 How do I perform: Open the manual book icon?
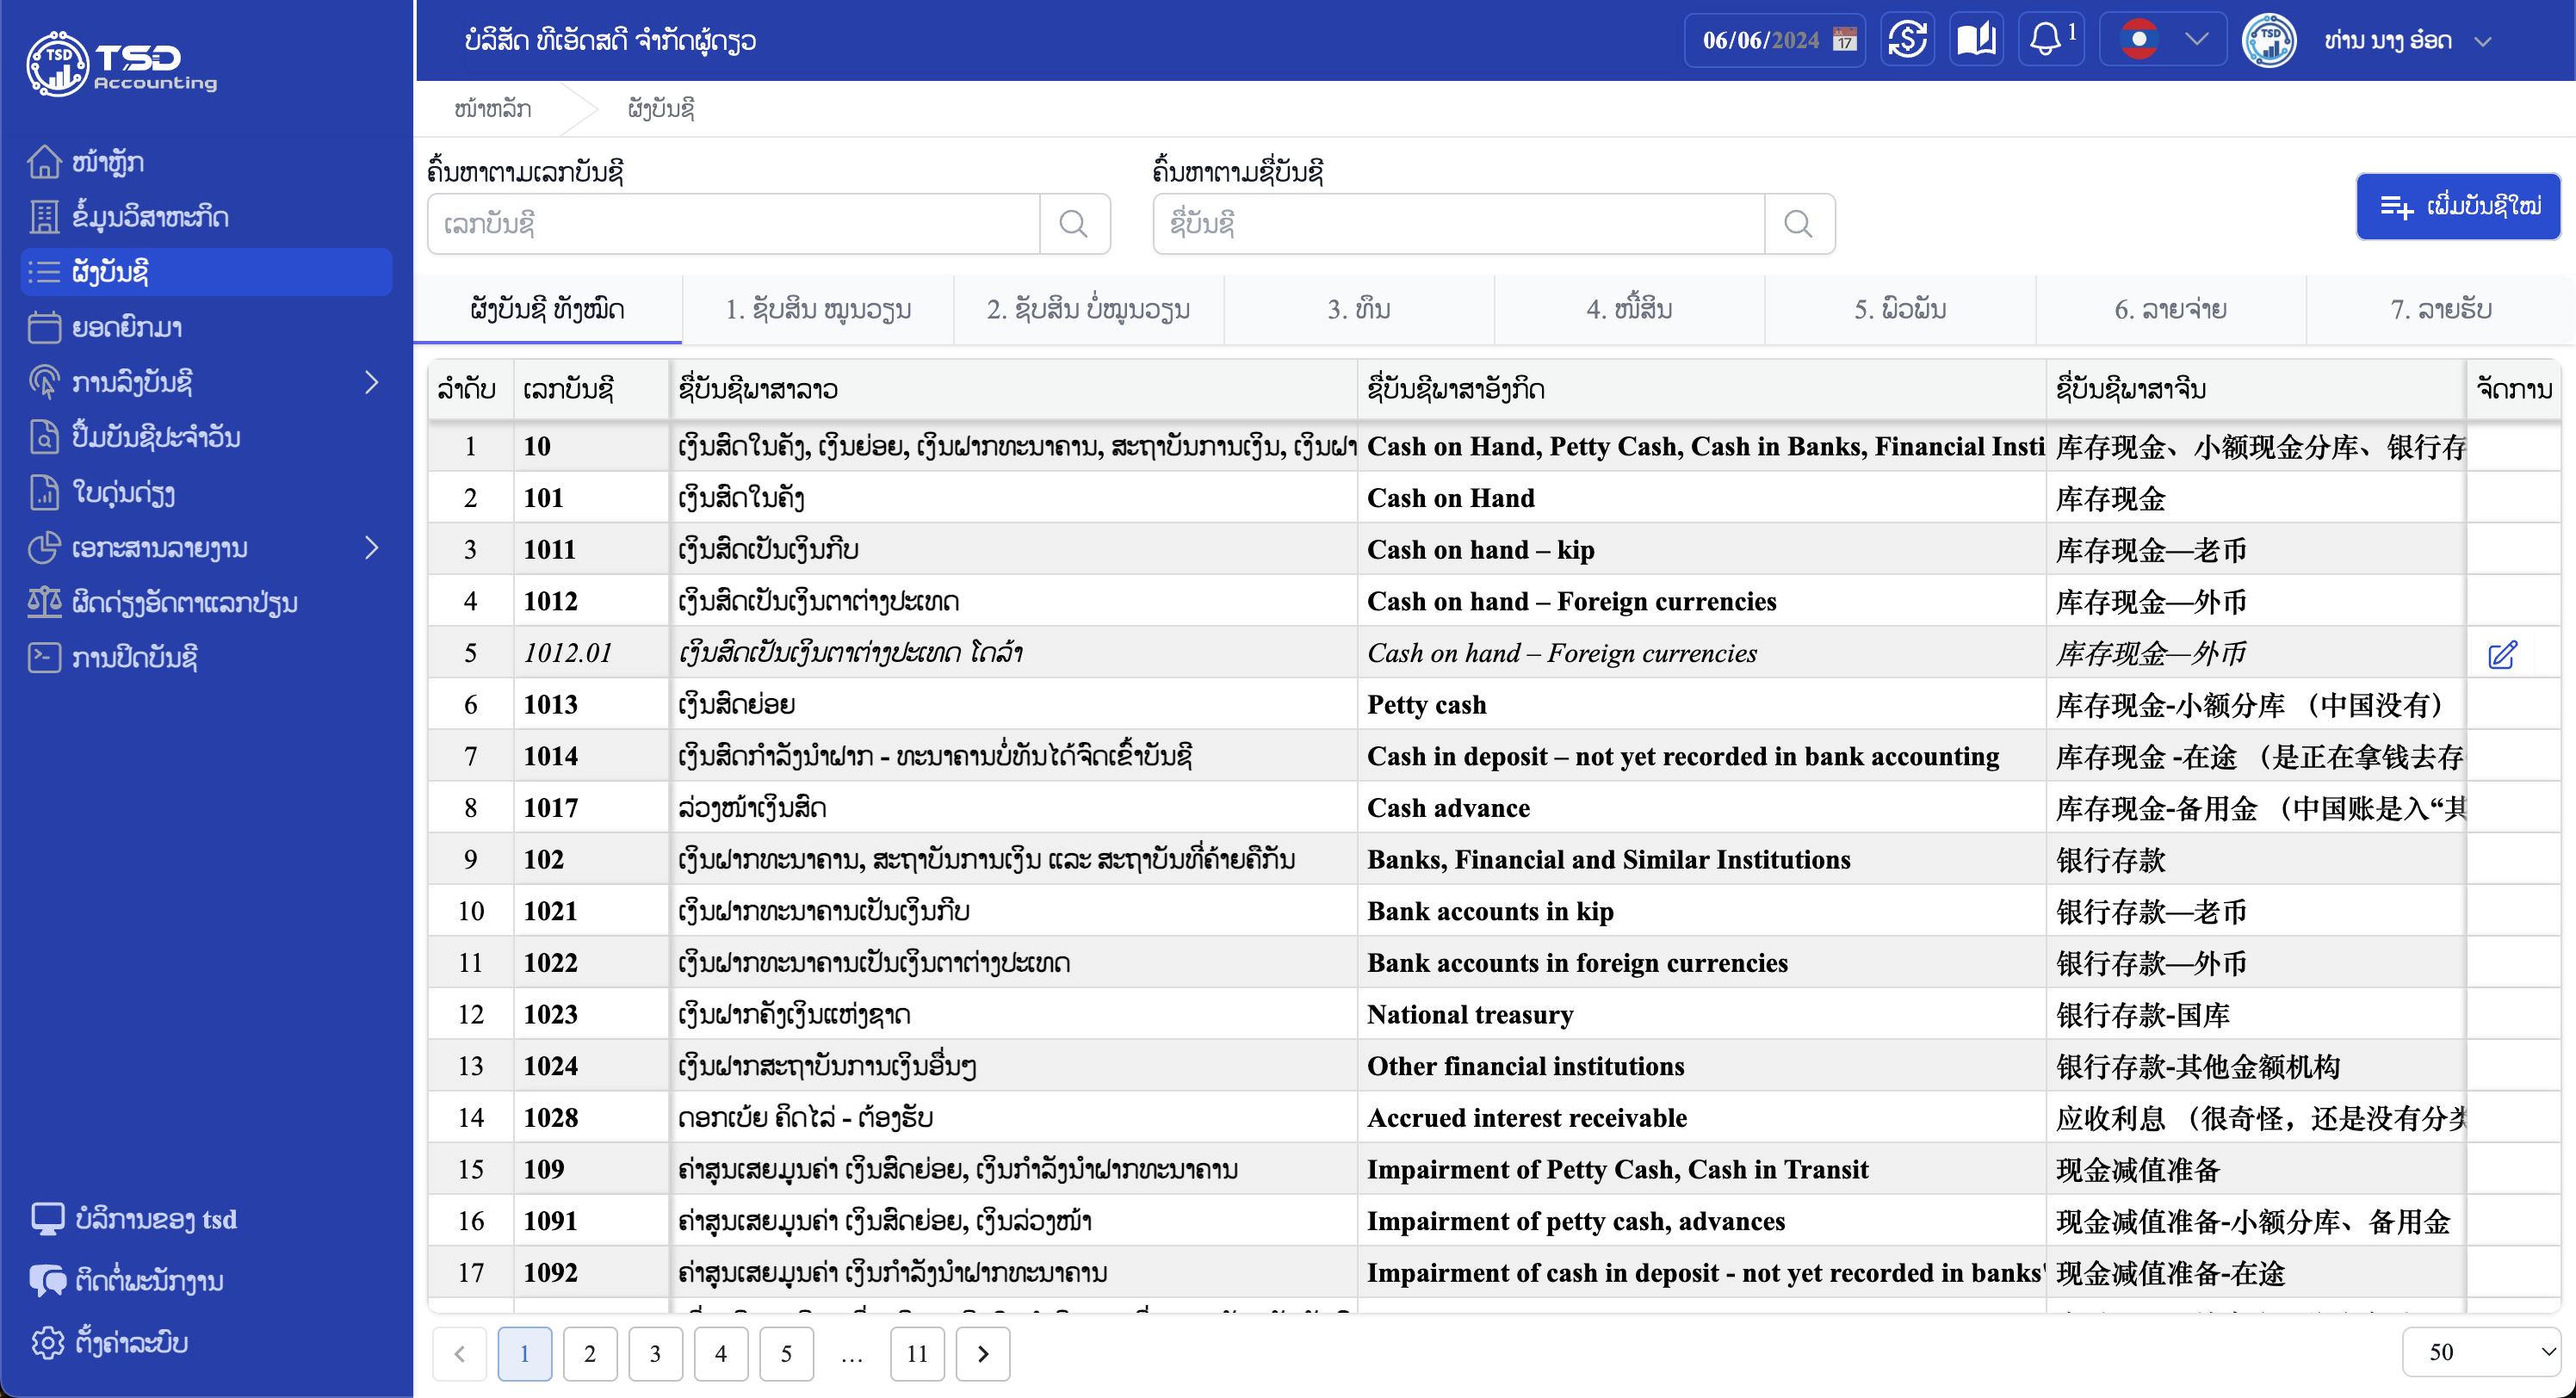click(x=1976, y=40)
